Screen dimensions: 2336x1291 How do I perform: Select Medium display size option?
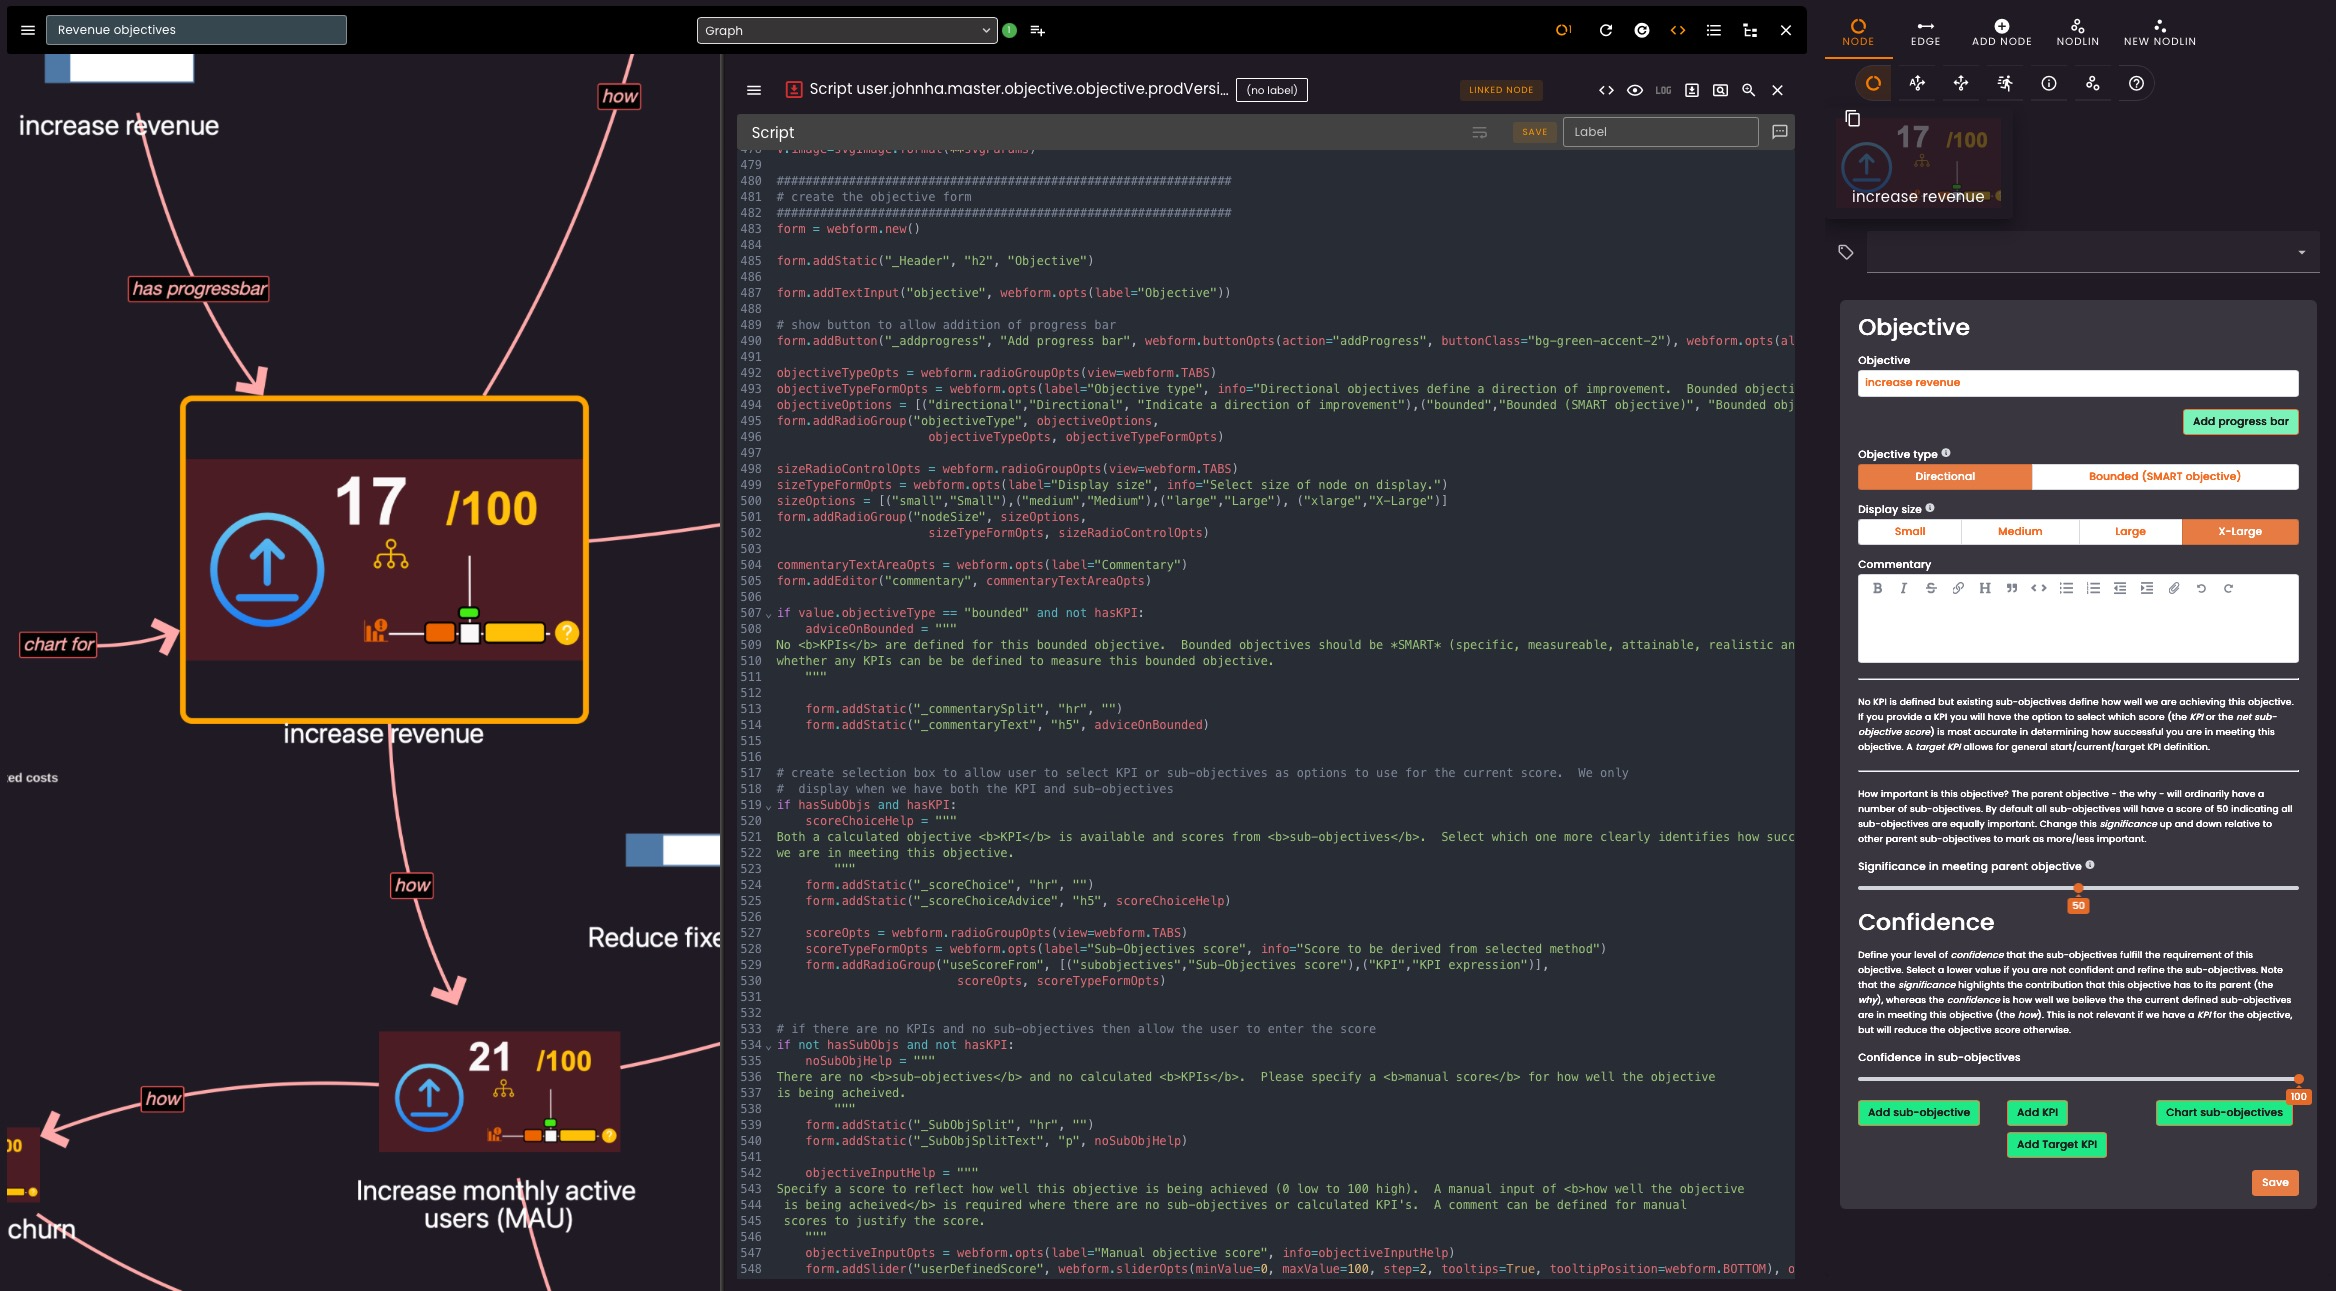[x=2019, y=532]
